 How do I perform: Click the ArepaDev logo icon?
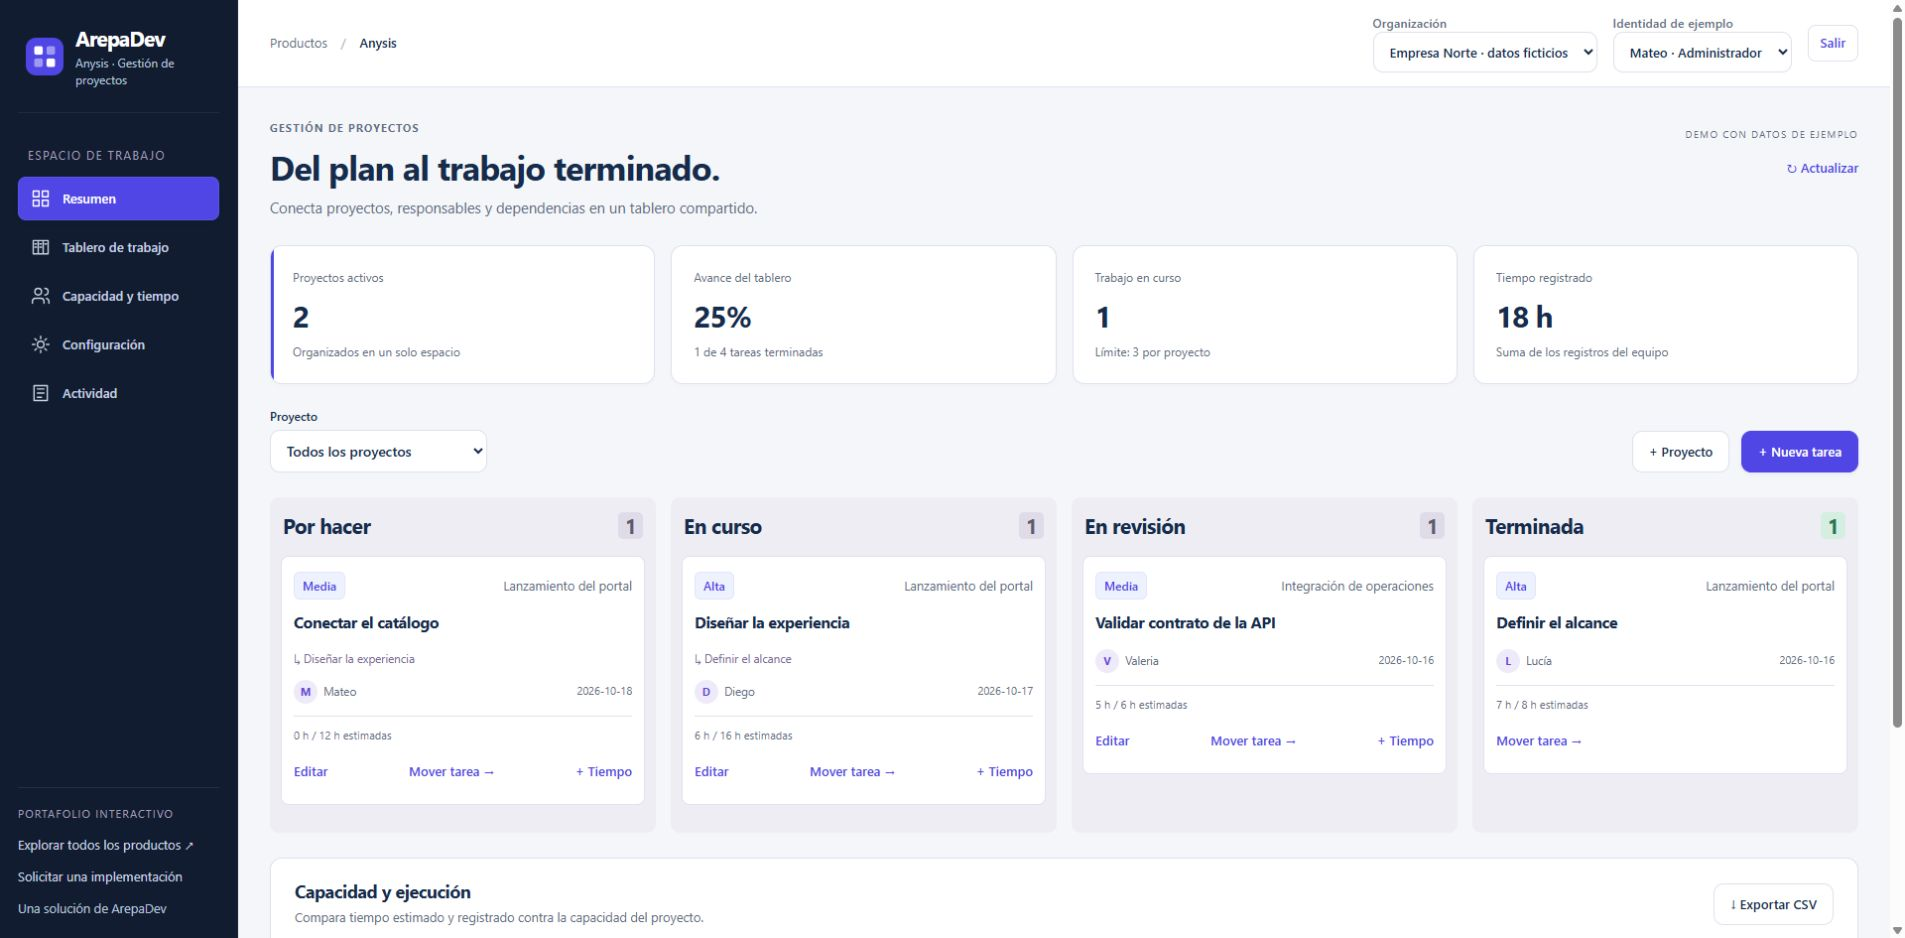pyautogui.click(x=44, y=57)
